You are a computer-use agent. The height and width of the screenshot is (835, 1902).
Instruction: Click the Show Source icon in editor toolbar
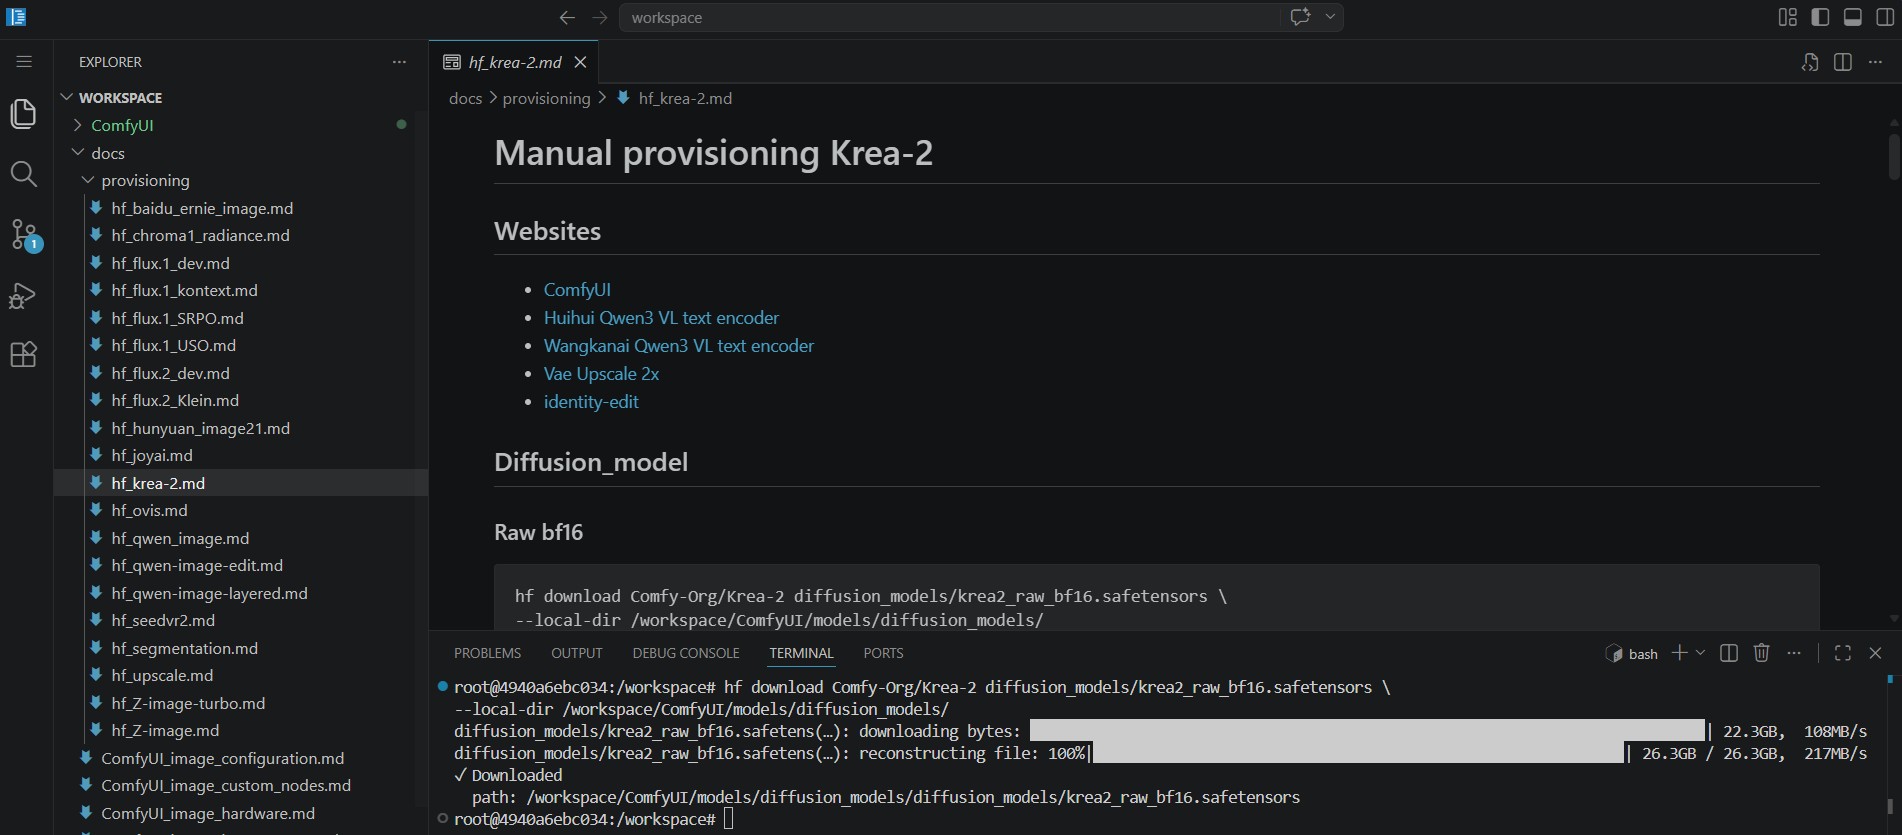point(1810,62)
